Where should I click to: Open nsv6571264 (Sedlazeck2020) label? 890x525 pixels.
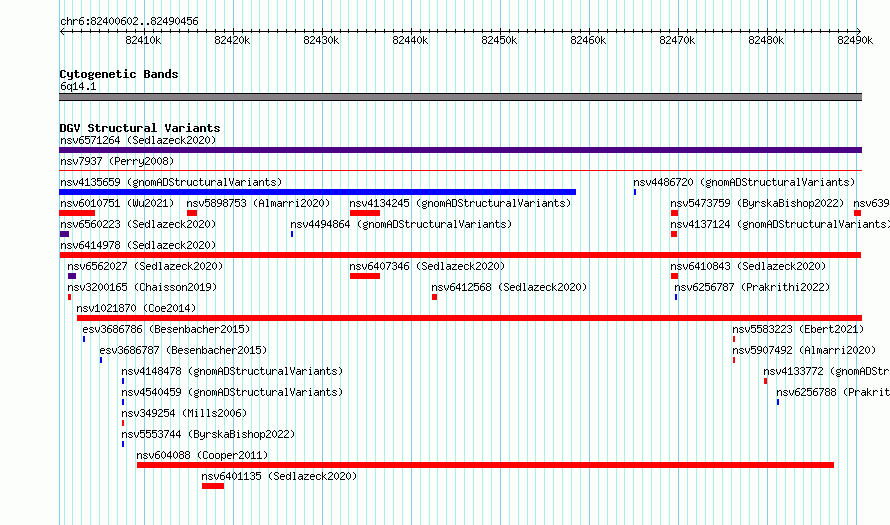[138, 140]
